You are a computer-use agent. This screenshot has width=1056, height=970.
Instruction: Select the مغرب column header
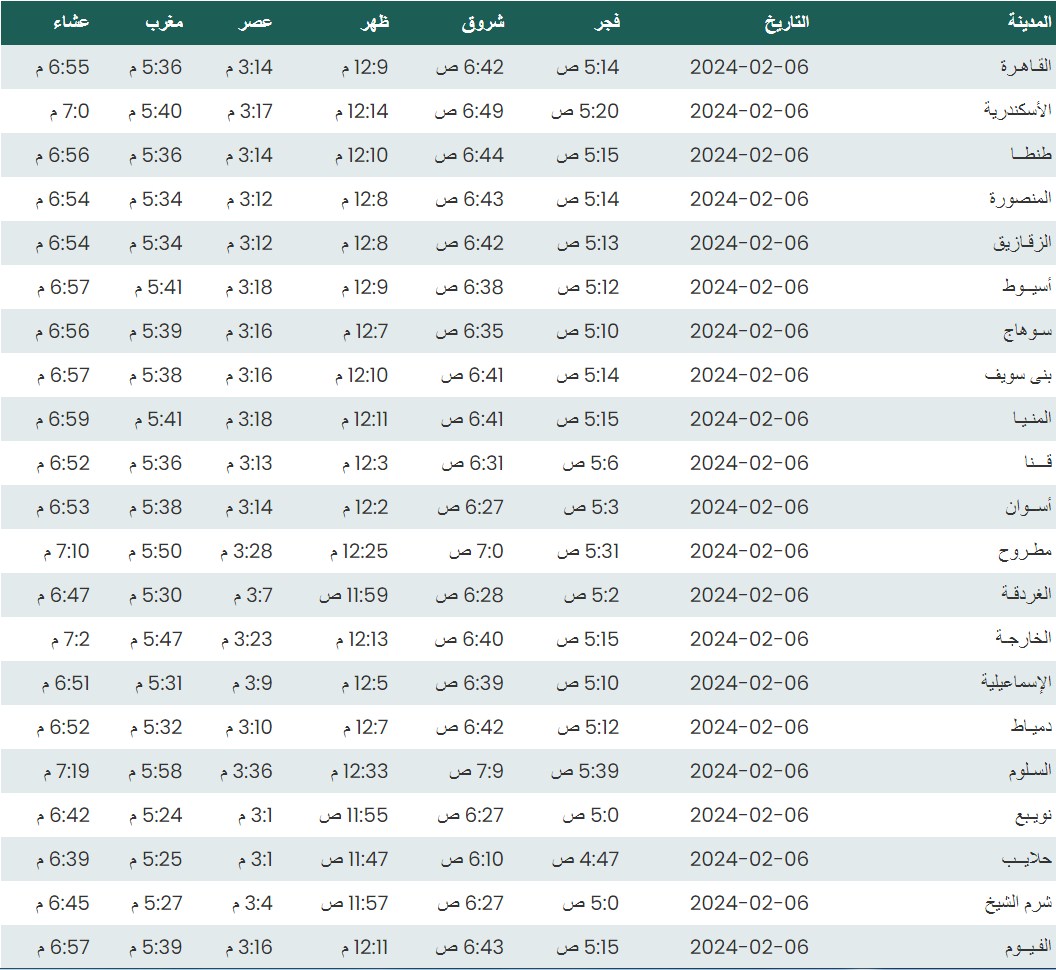click(x=160, y=22)
